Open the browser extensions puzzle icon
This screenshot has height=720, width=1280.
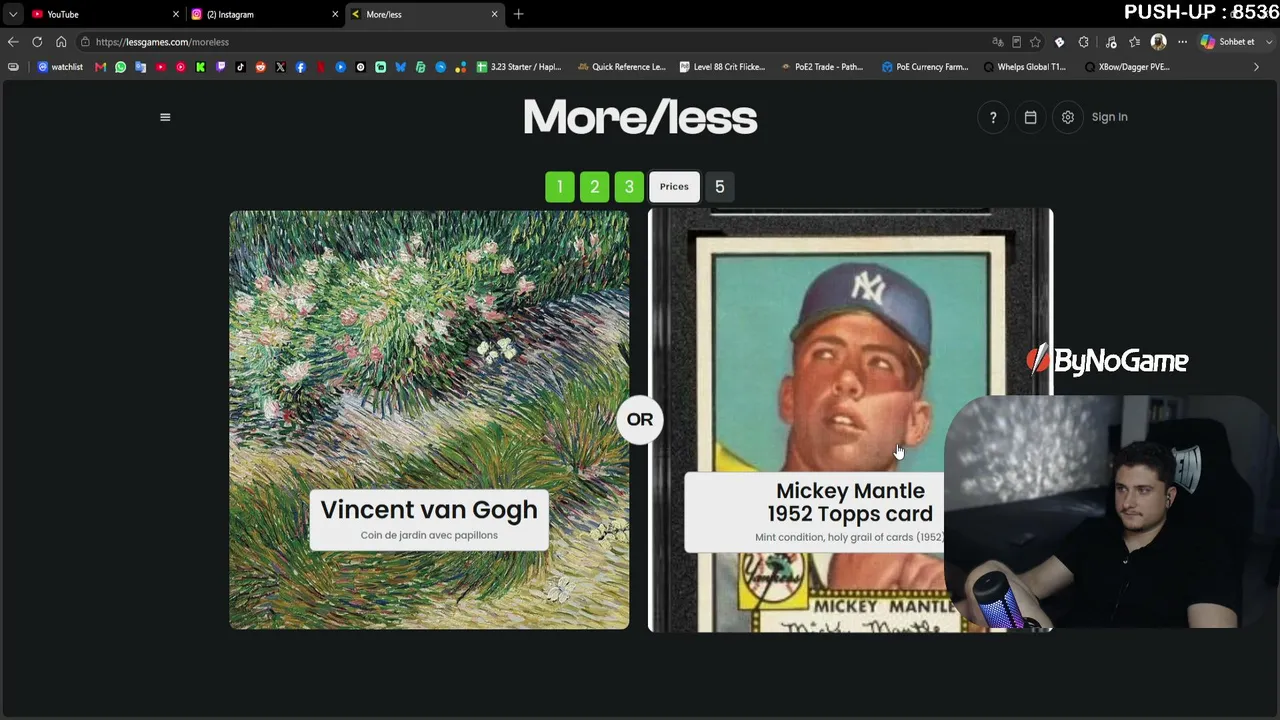point(1083,42)
